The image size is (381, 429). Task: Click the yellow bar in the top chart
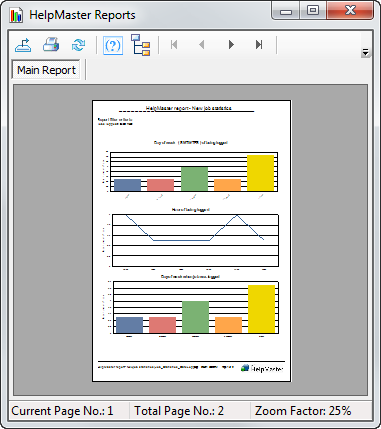pyautogui.click(x=261, y=173)
